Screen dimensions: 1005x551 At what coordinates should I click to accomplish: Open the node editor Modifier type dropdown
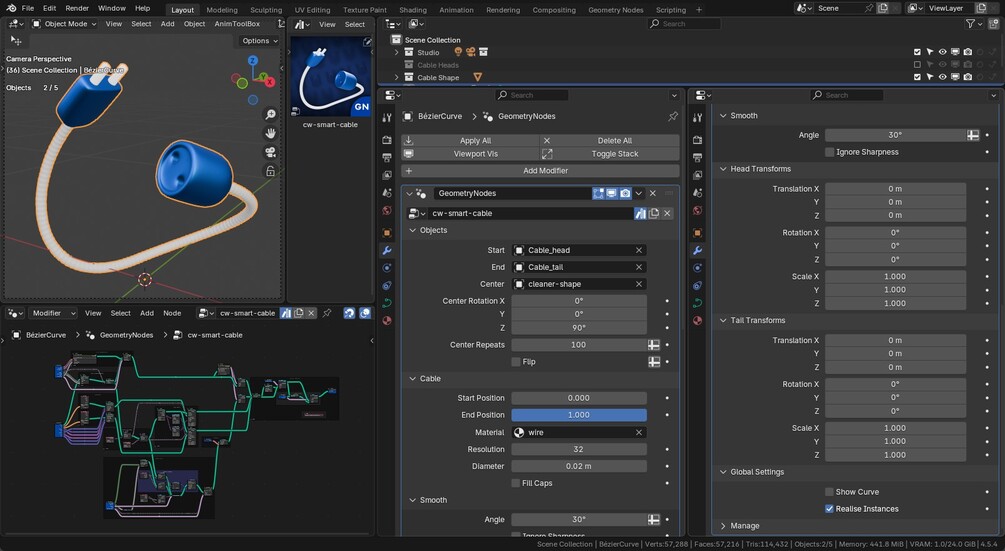(54, 313)
